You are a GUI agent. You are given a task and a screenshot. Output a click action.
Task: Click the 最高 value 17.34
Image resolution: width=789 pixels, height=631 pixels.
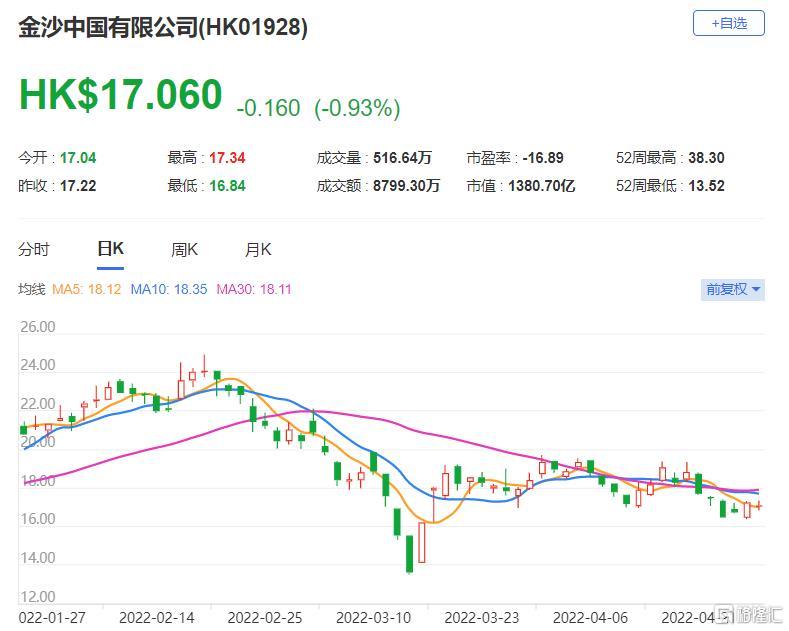[227, 158]
